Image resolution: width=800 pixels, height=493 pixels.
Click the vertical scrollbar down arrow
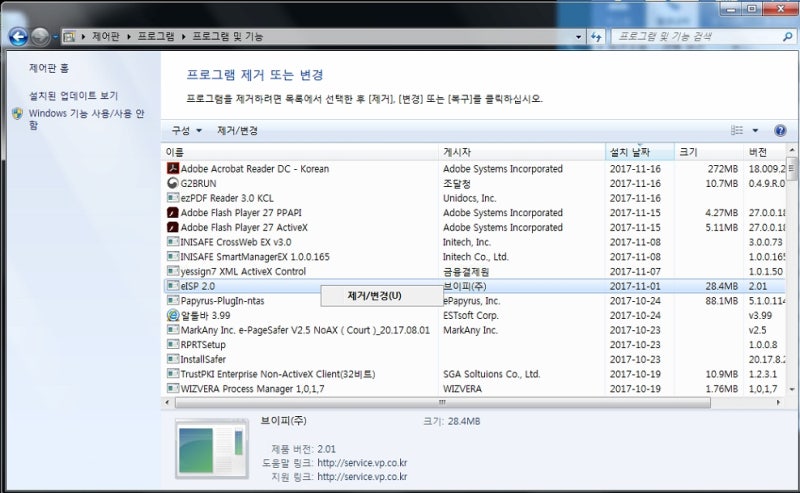792,389
